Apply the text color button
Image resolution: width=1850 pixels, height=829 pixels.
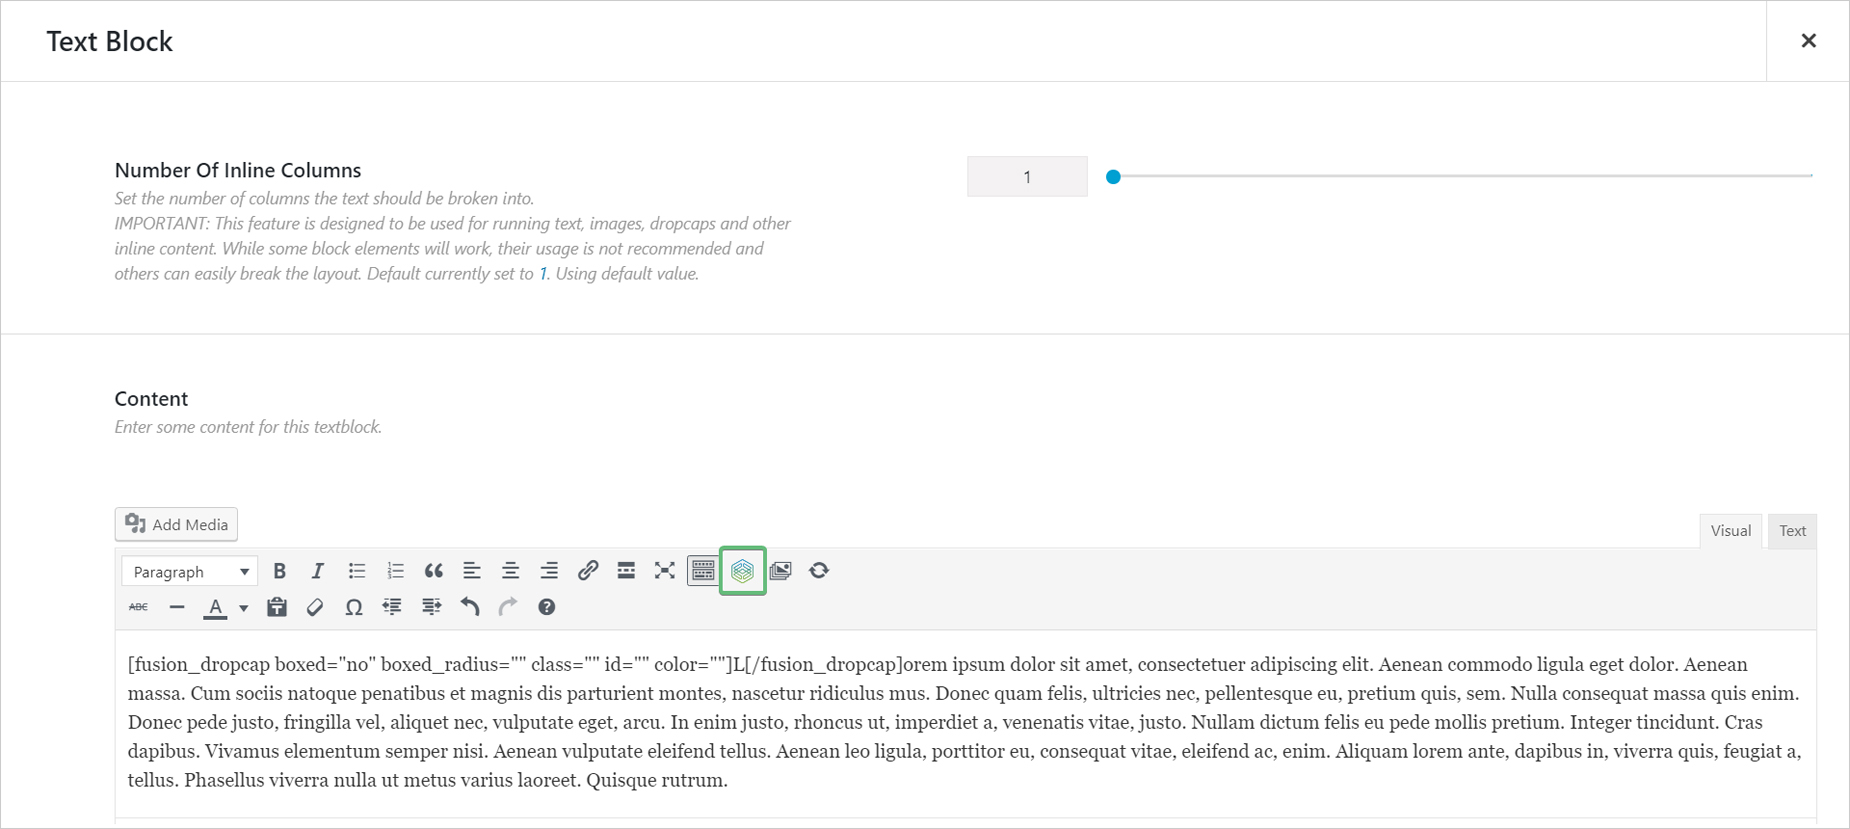pos(215,607)
